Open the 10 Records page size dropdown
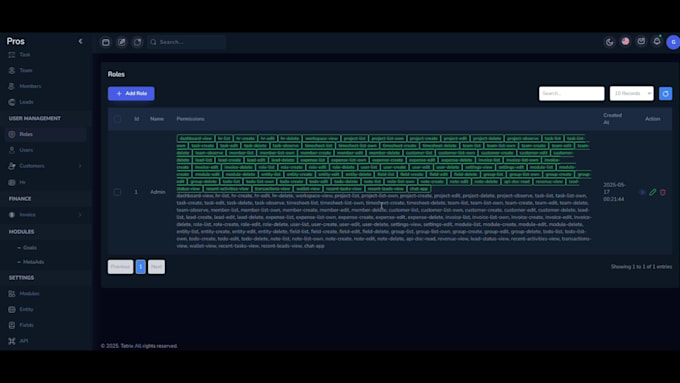The width and height of the screenshot is (680, 383). coord(631,93)
